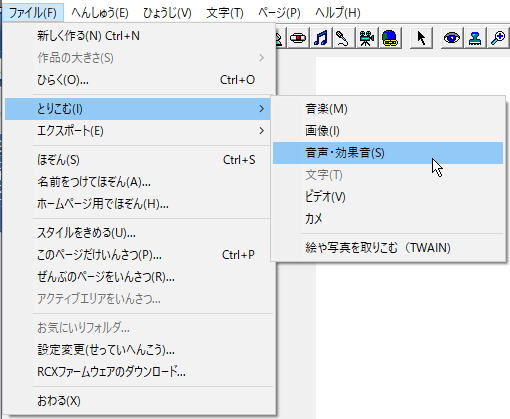This screenshot has height=419, width=510.
Task: Expand the エクスポート(E) submenu arrow
Action: 262,131
